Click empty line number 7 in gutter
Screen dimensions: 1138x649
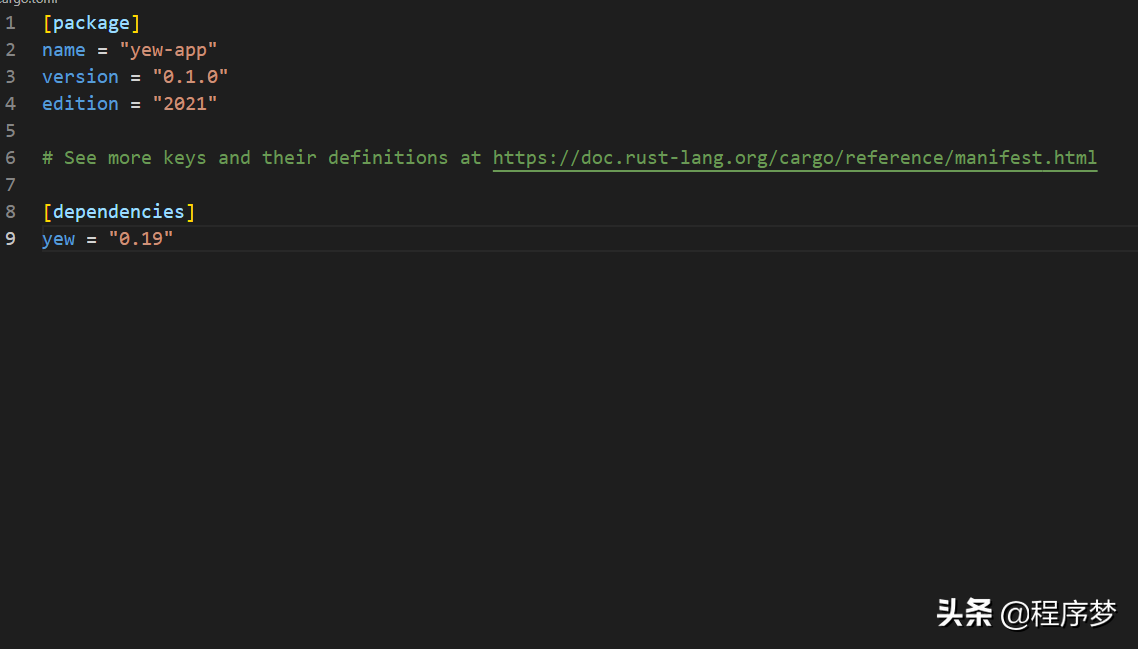pos(10,185)
